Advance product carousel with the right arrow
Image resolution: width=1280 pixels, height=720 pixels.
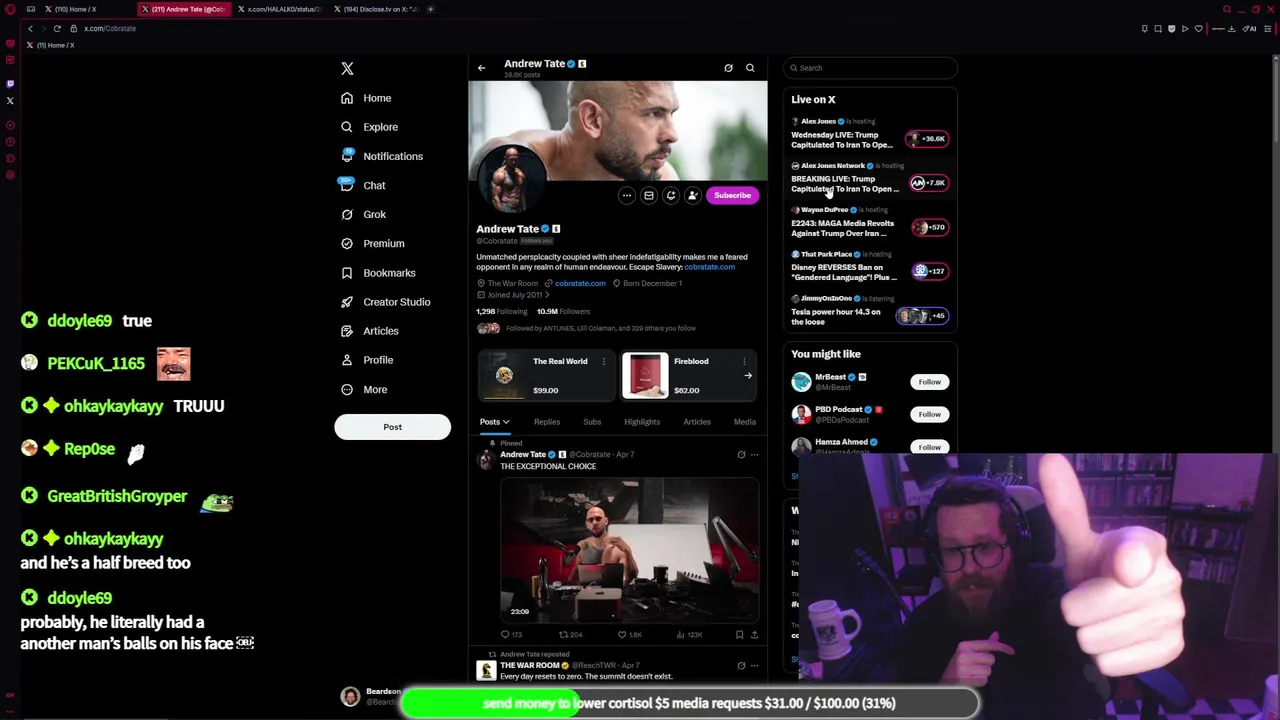pyautogui.click(x=747, y=376)
